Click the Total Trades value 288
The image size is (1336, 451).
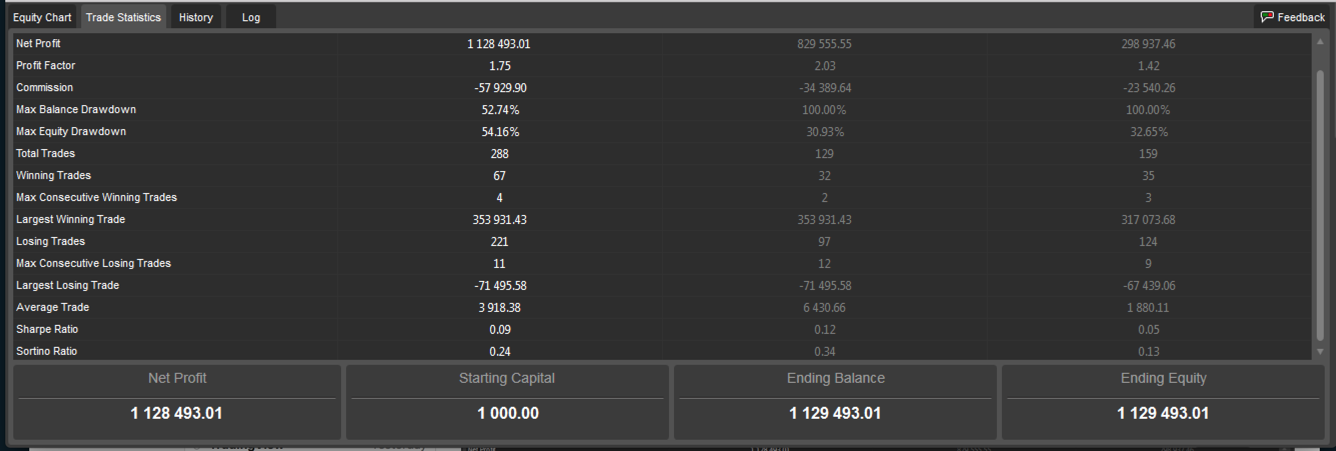coord(500,154)
